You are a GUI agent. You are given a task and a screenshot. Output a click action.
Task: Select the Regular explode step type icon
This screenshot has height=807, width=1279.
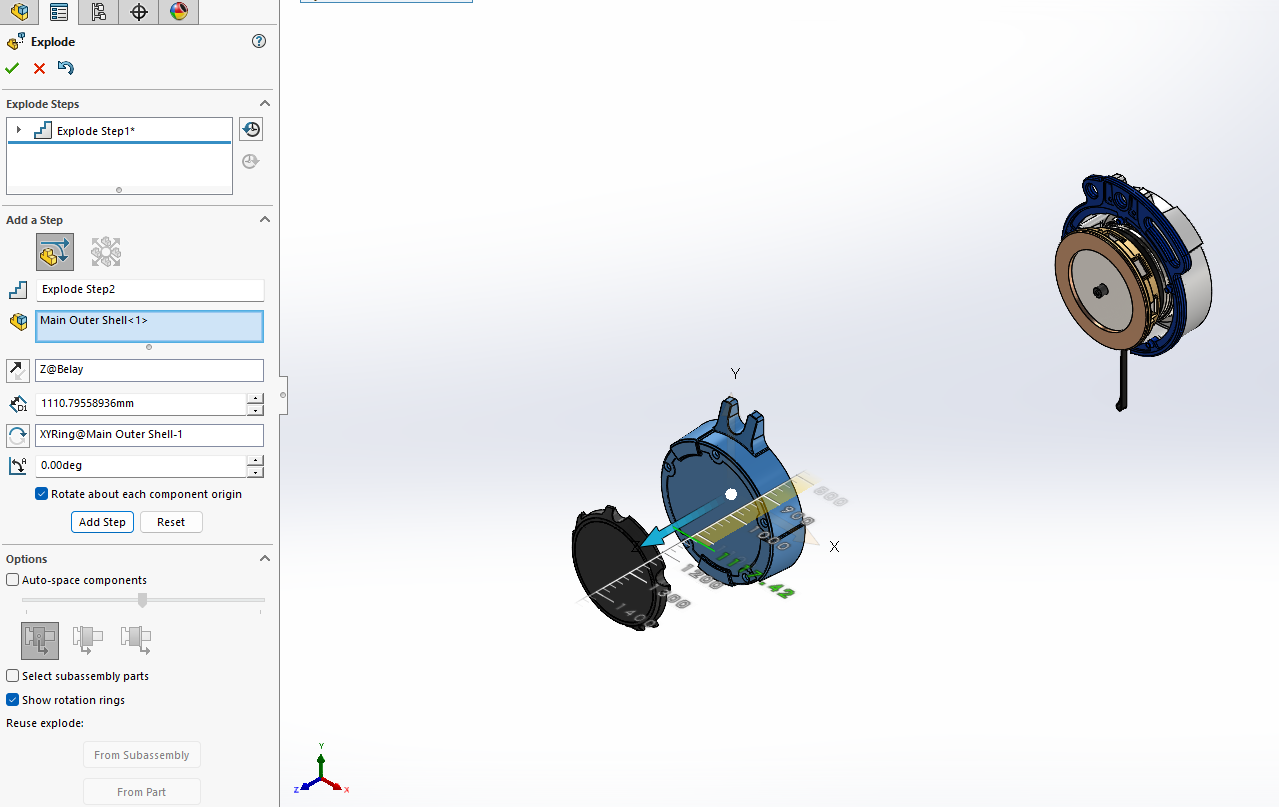coord(55,251)
